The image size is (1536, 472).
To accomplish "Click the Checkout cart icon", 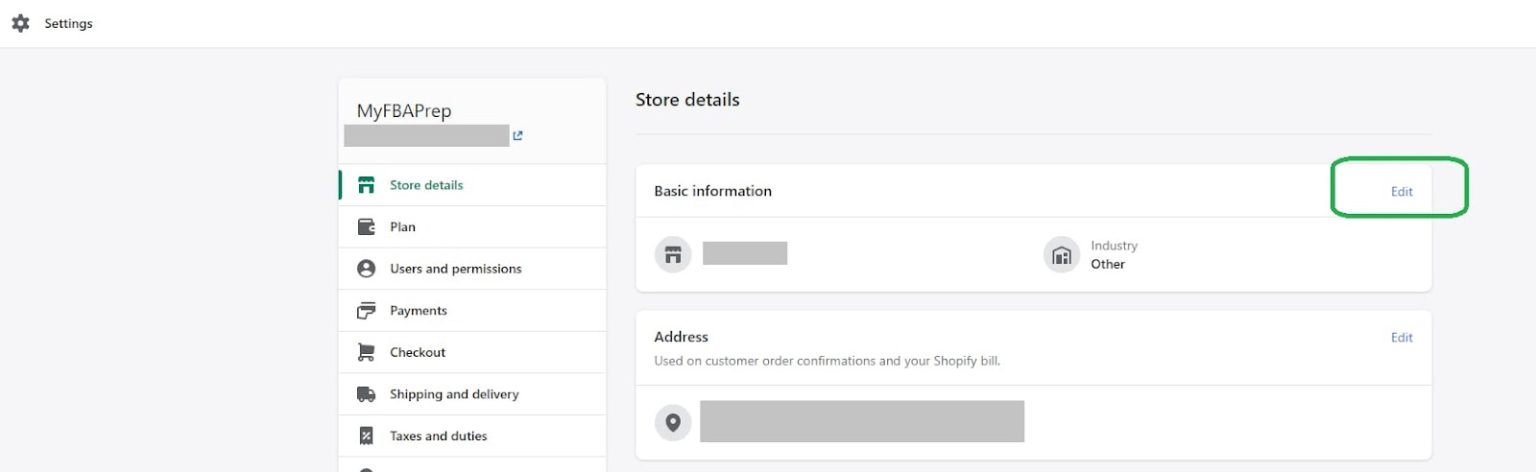I will 367,353.
